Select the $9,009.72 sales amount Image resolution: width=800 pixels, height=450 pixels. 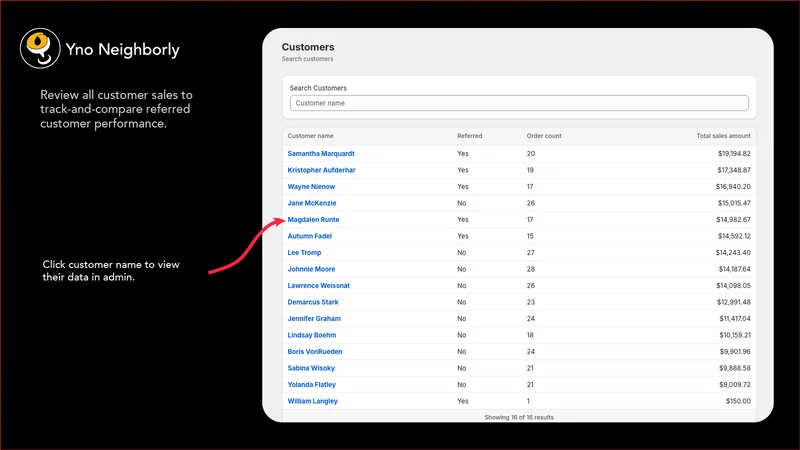(735, 385)
